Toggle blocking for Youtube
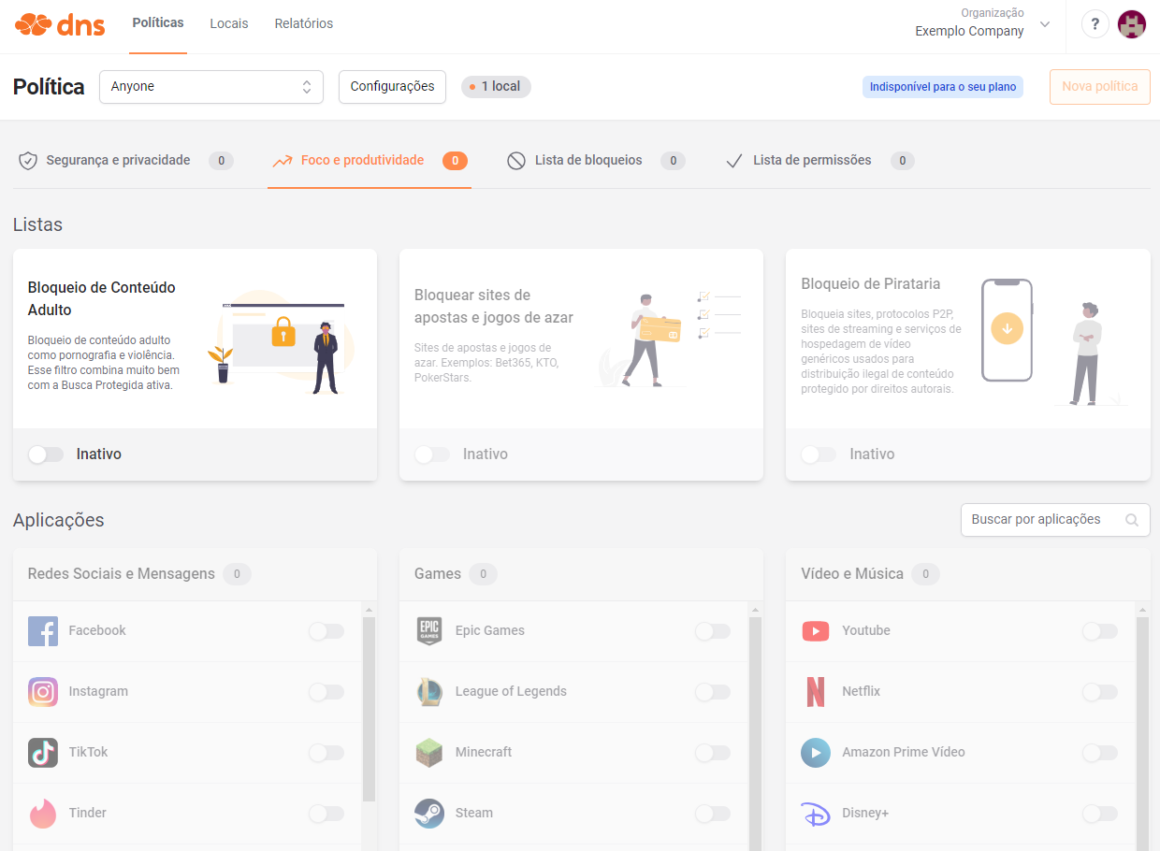Screen dimensions: 1160x851 coord(1099,631)
